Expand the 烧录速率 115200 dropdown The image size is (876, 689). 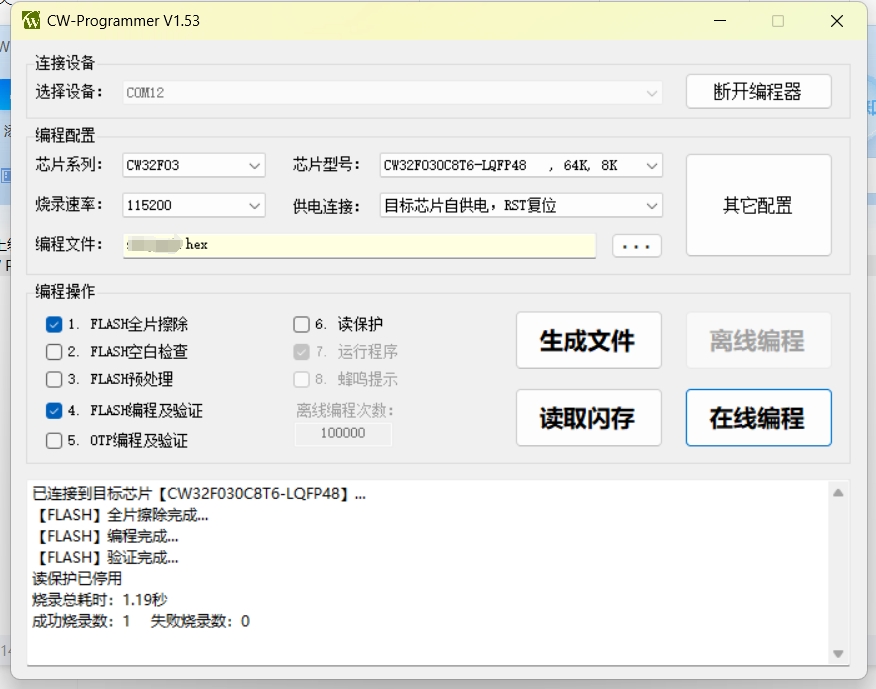[193, 205]
